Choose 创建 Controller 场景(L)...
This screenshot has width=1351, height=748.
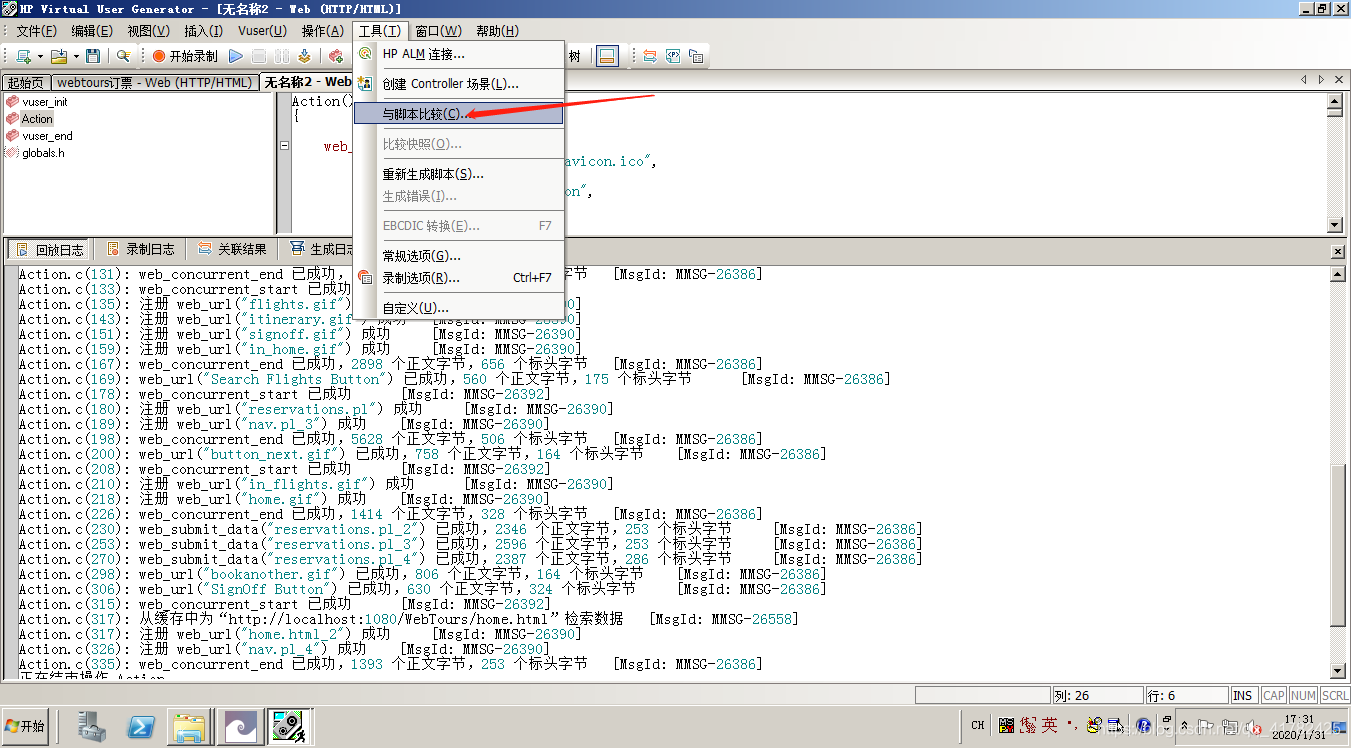(x=459, y=84)
